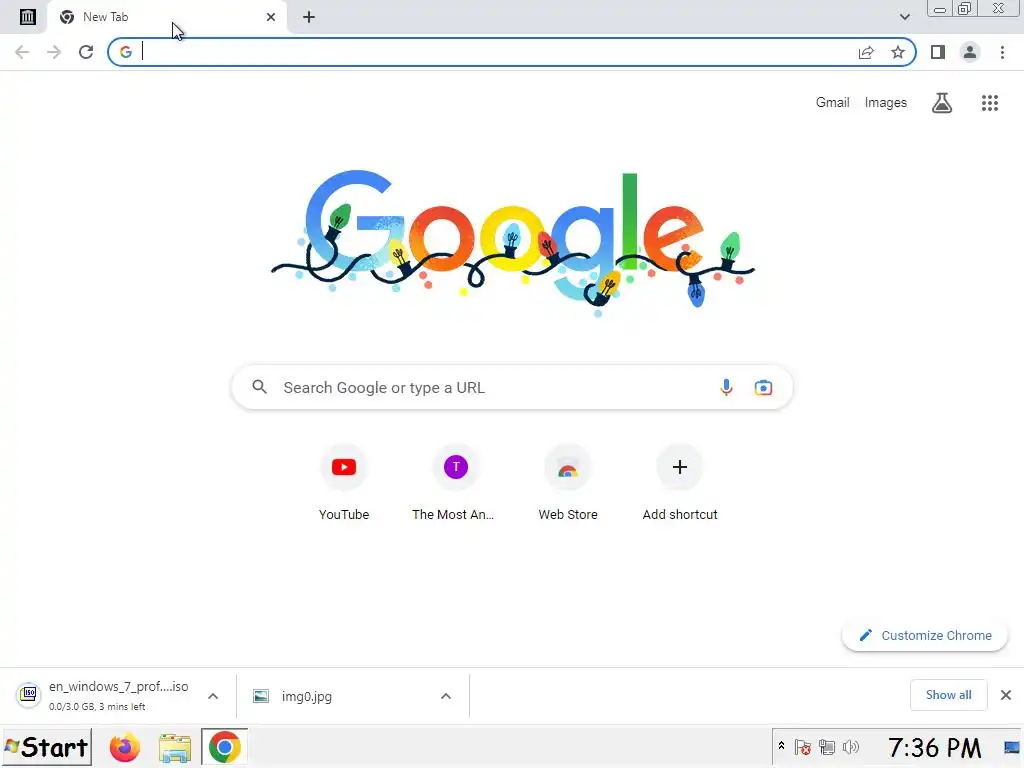The width and height of the screenshot is (1024, 768).
Task: Start voice search with microphone icon
Action: pos(726,387)
